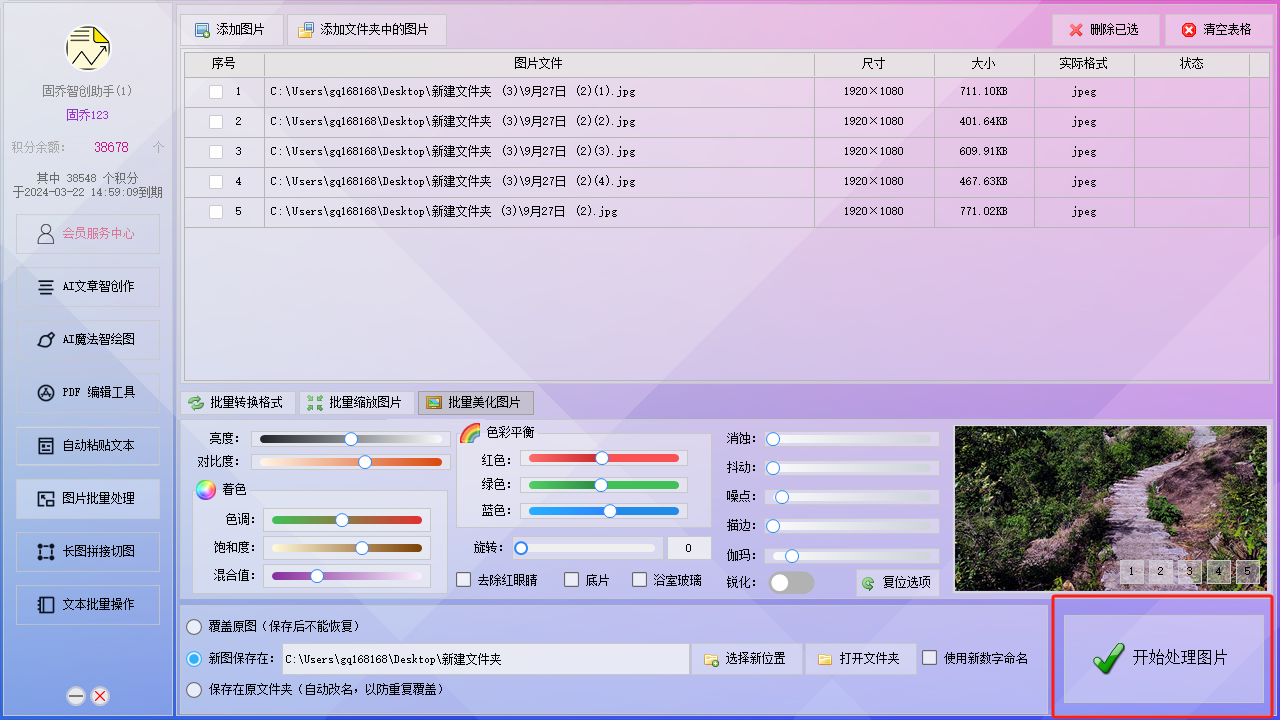The width and height of the screenshot is (1280, 720).
Task: Click 清空表格 button
Action: [1218, 30]
